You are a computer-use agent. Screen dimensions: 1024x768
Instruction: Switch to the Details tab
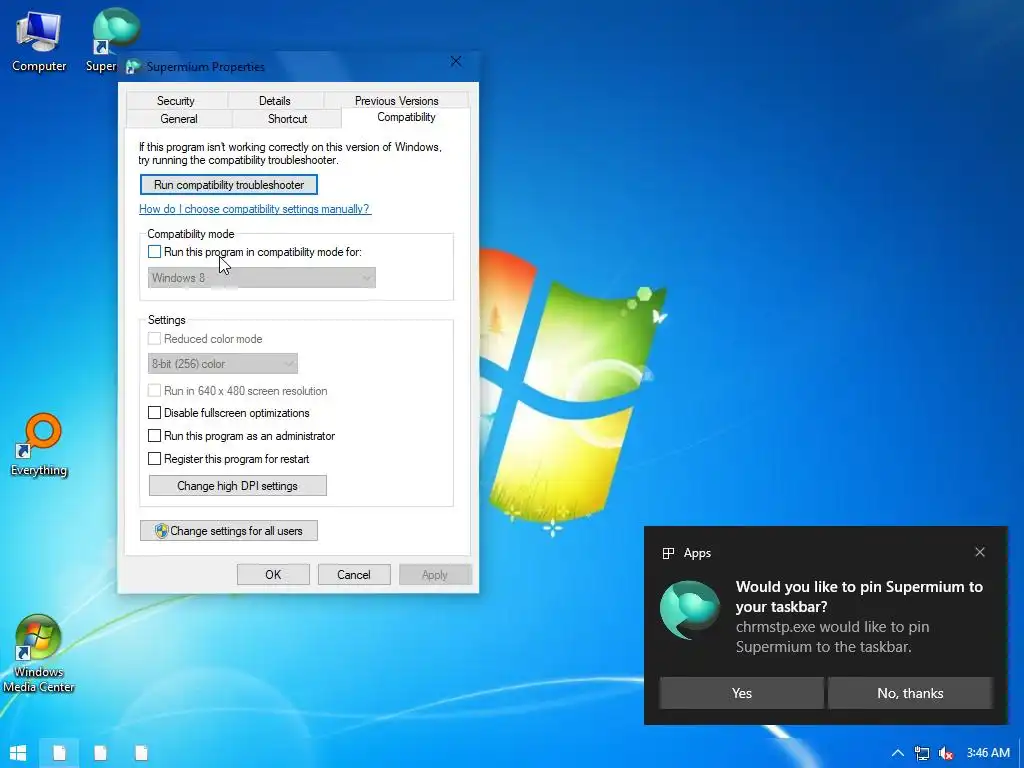tap(274, 101)
